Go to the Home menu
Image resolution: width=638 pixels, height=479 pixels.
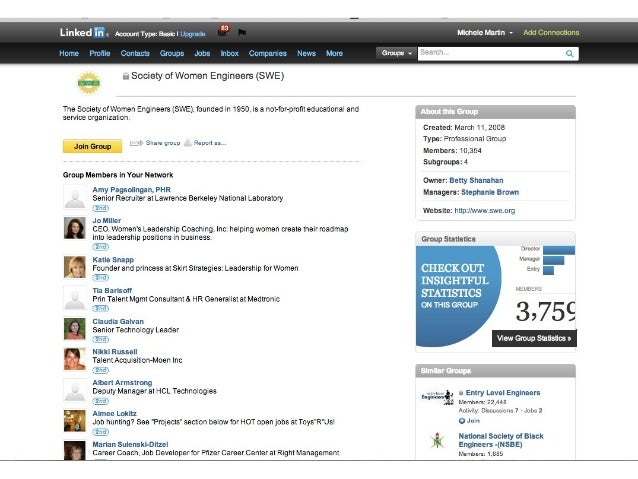69,53
